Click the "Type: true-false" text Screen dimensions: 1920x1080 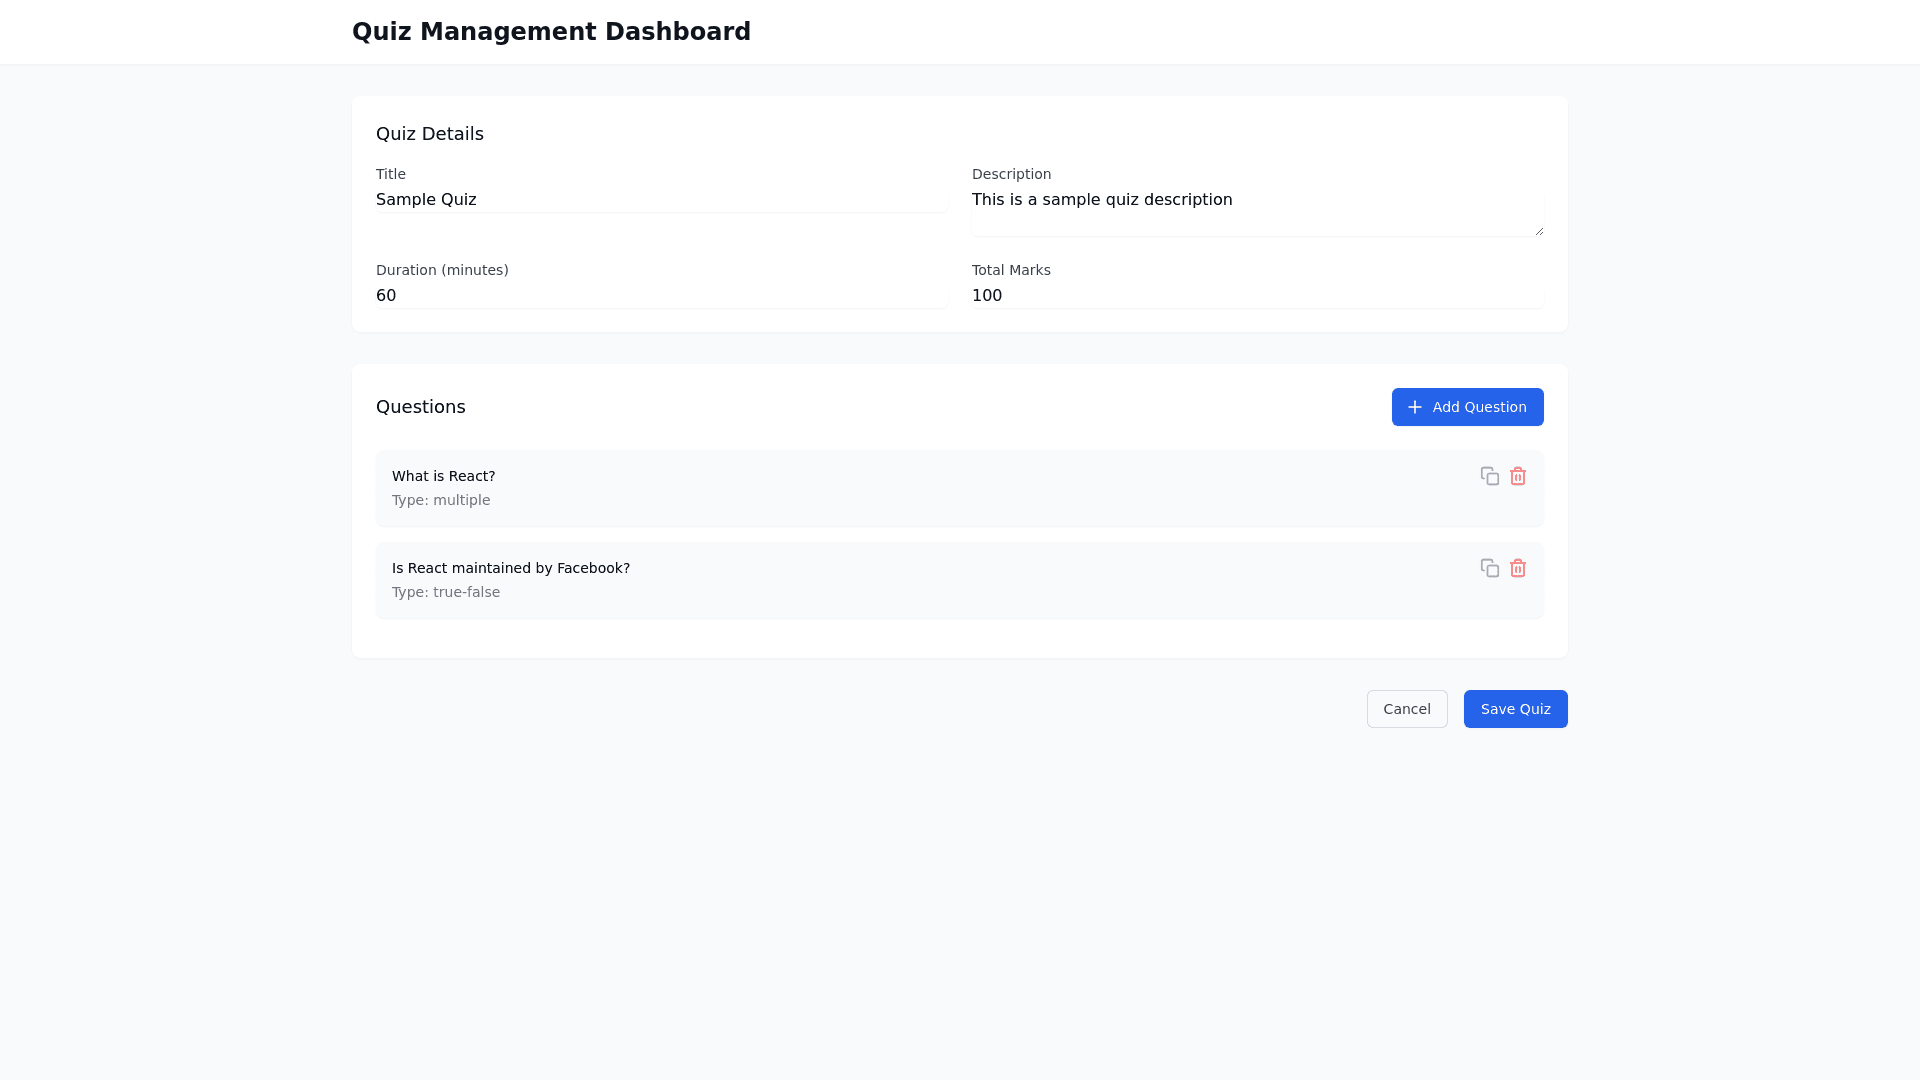tap(446, 592)
